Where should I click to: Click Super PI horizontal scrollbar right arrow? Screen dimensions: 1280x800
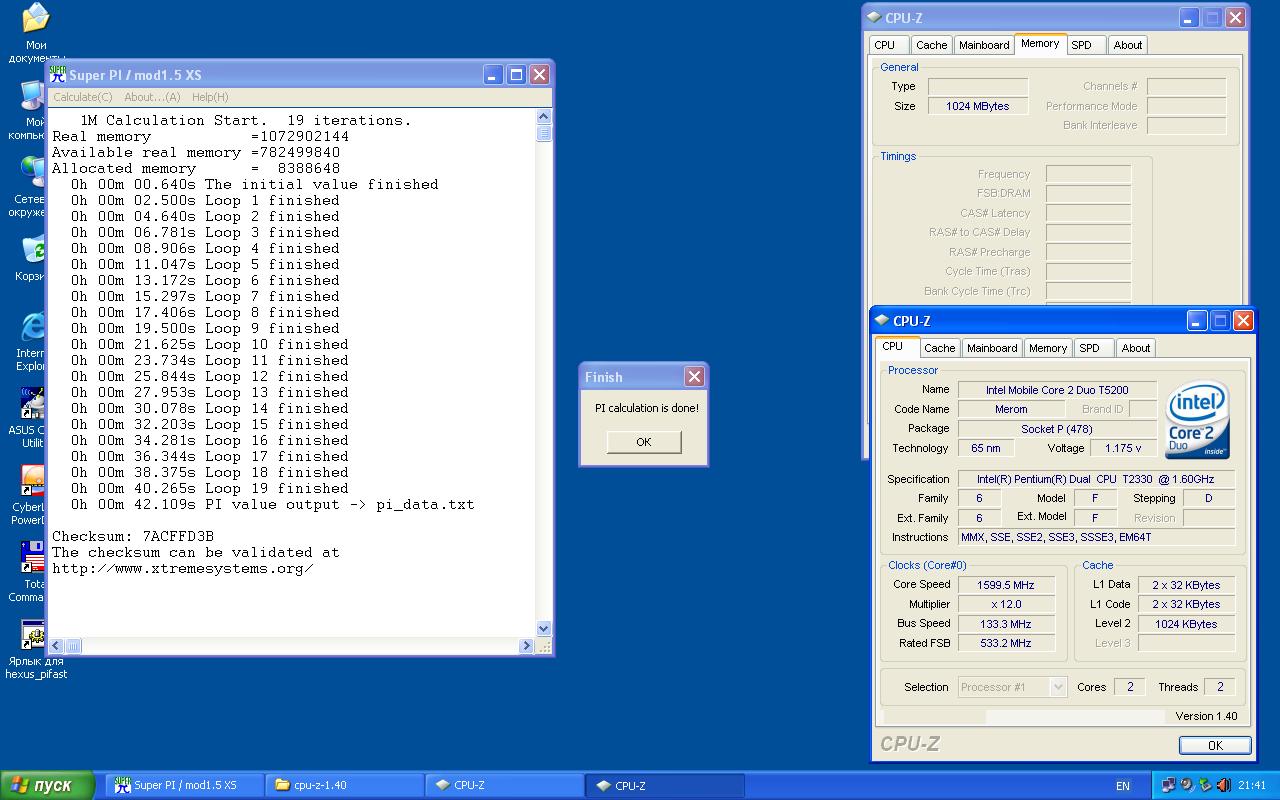526,646
